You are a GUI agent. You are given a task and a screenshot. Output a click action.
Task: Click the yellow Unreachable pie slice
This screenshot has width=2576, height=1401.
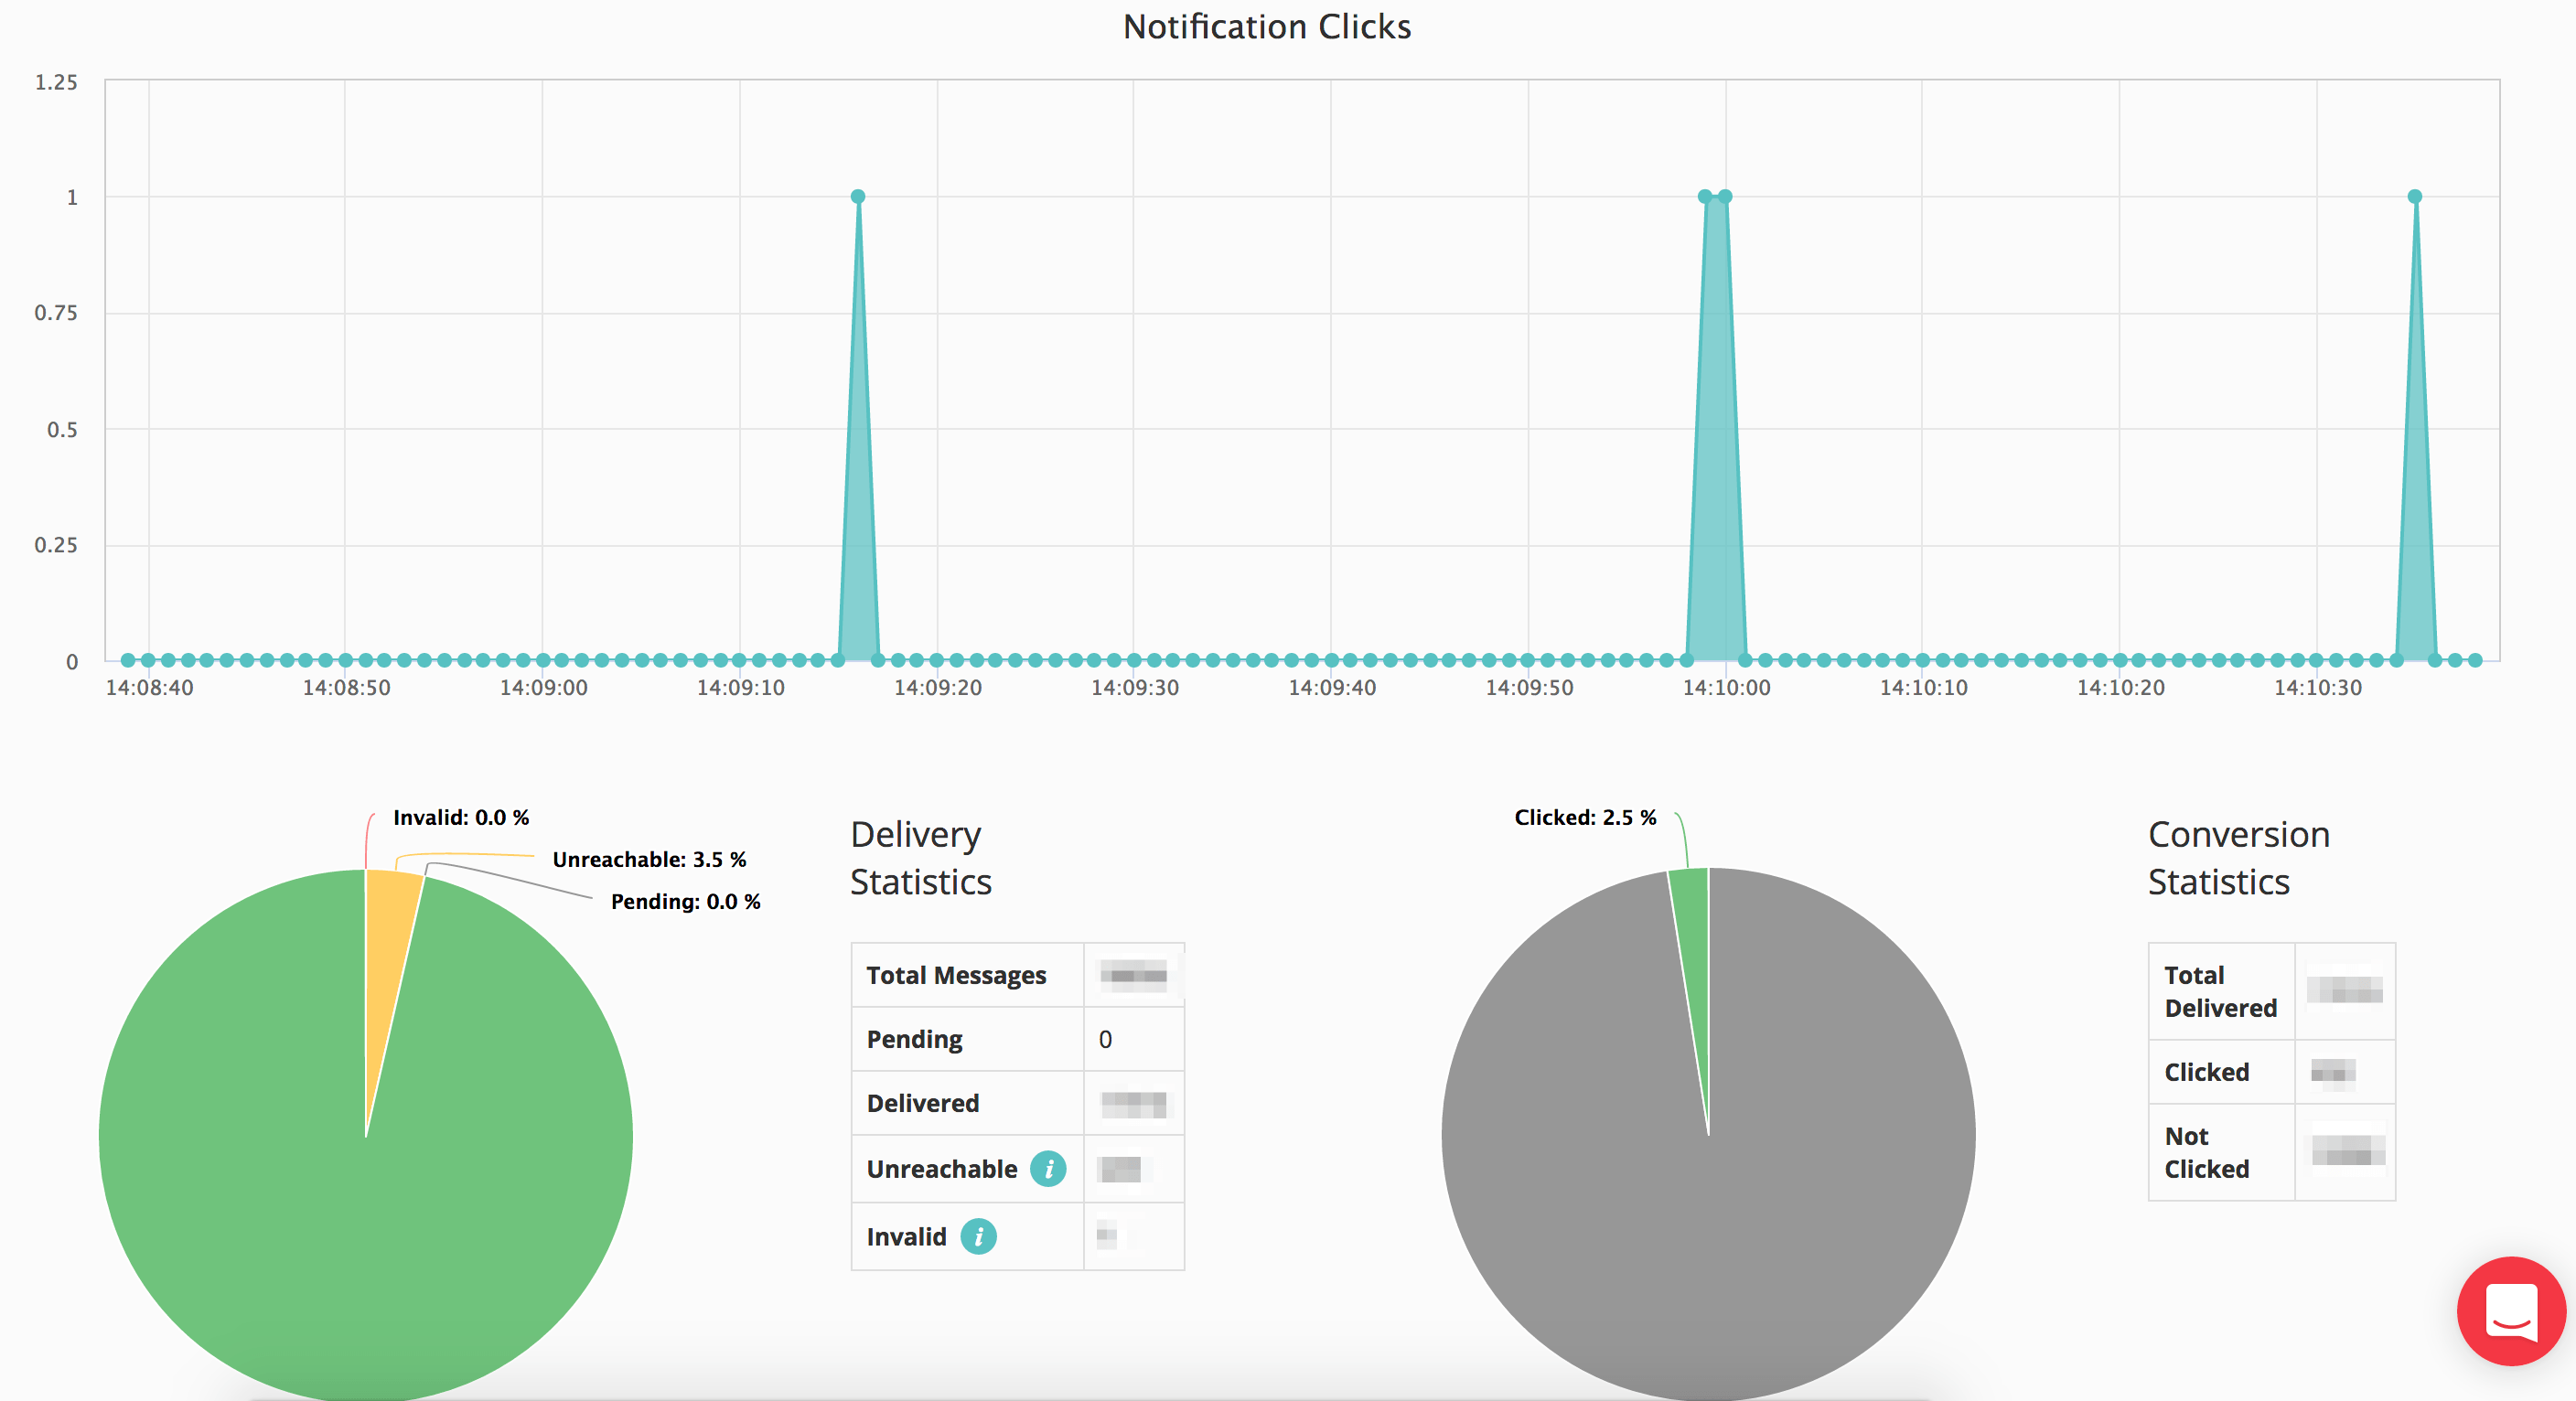coord(390,960)
